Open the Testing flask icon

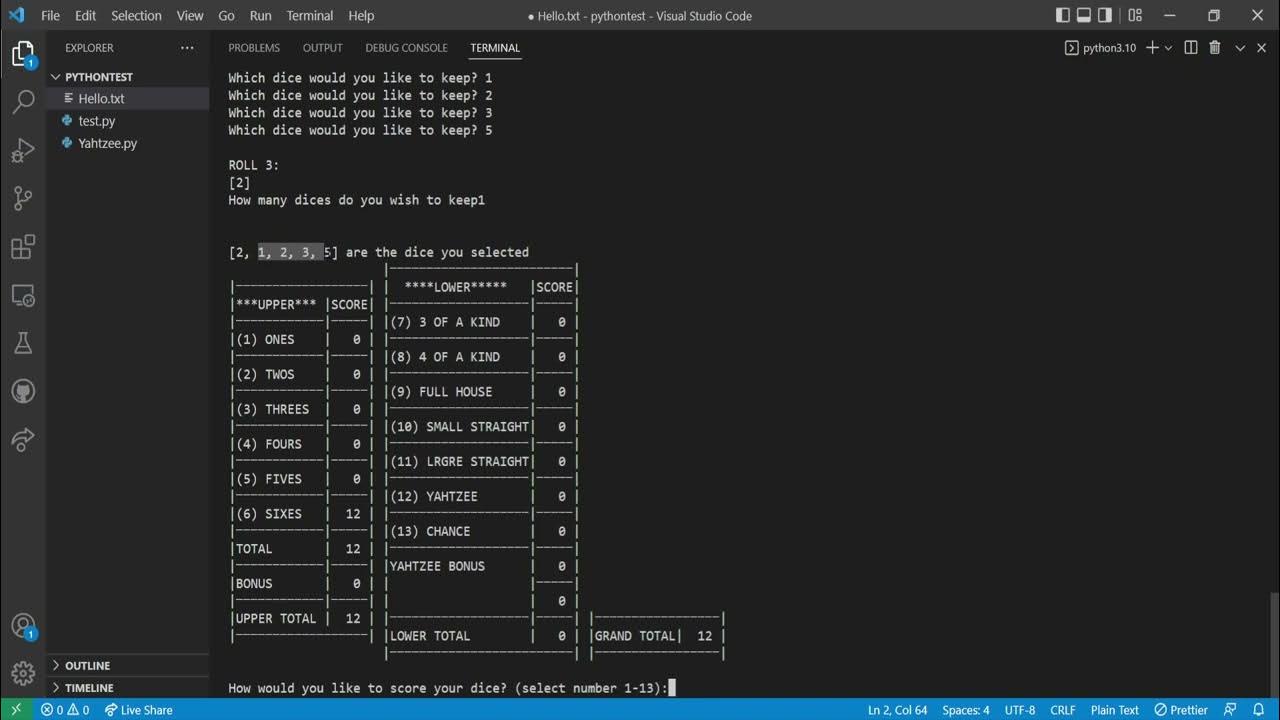[x=23, y=343]
